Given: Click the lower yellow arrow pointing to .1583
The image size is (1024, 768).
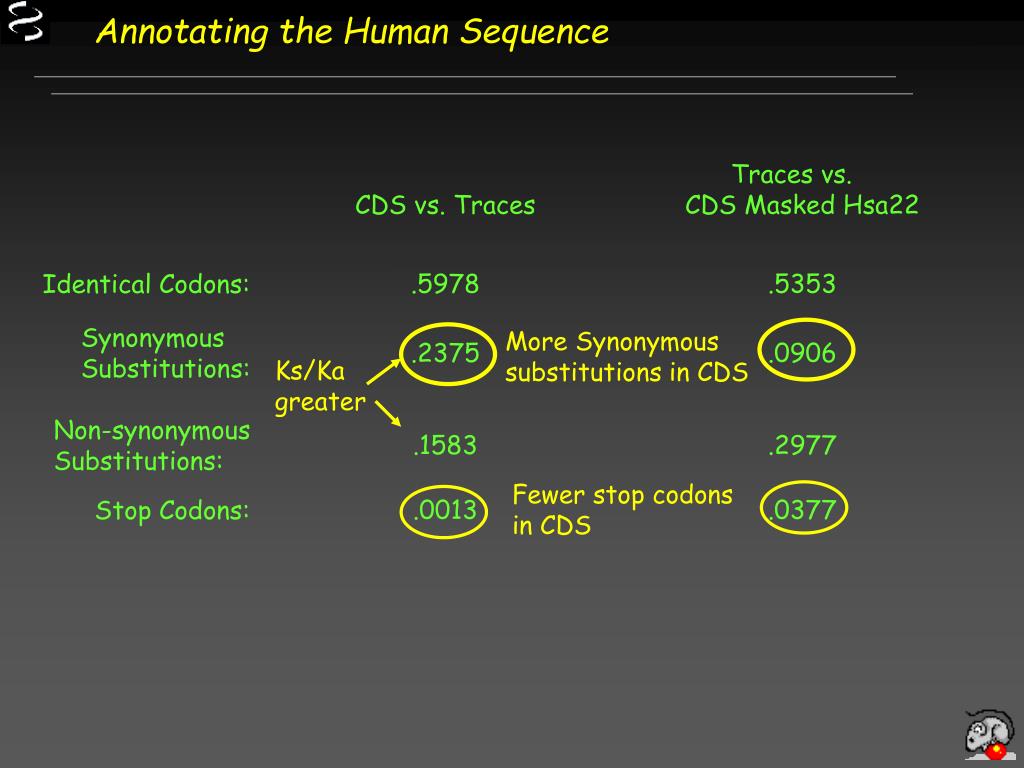Looking at the screenshot, I should [388, 412].
